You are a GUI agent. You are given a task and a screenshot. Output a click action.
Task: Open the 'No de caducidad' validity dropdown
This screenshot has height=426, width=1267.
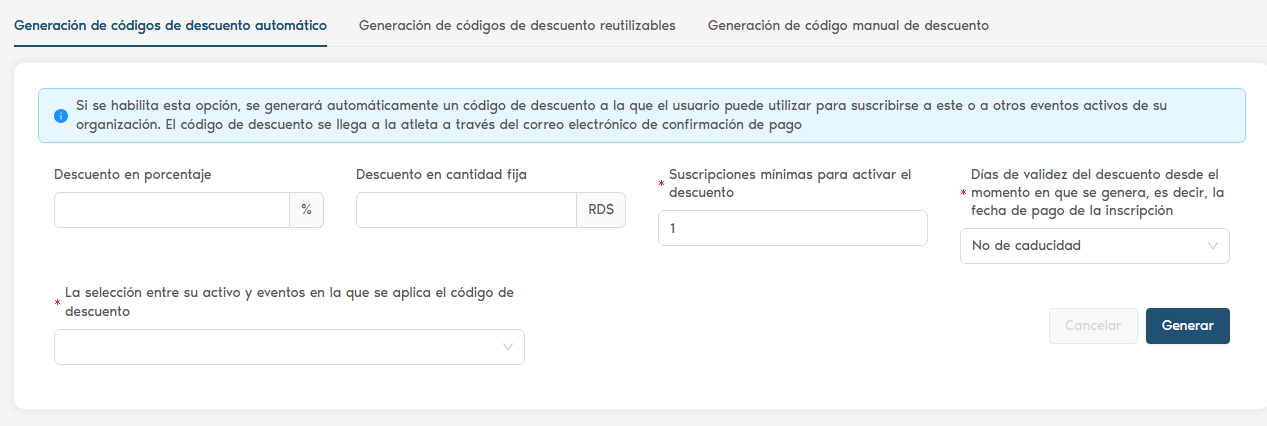tap(1085, 246)
